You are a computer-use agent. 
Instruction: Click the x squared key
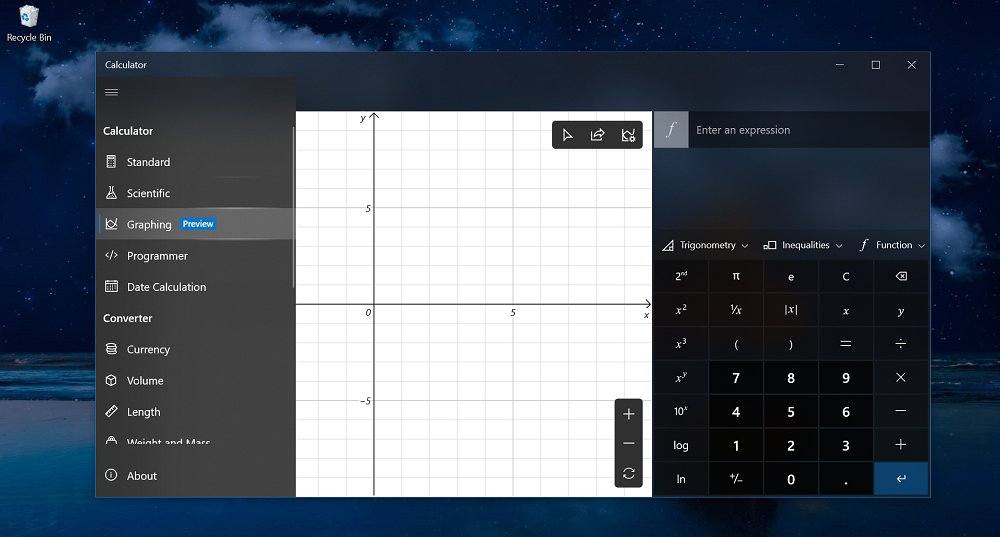coord(681,310)
